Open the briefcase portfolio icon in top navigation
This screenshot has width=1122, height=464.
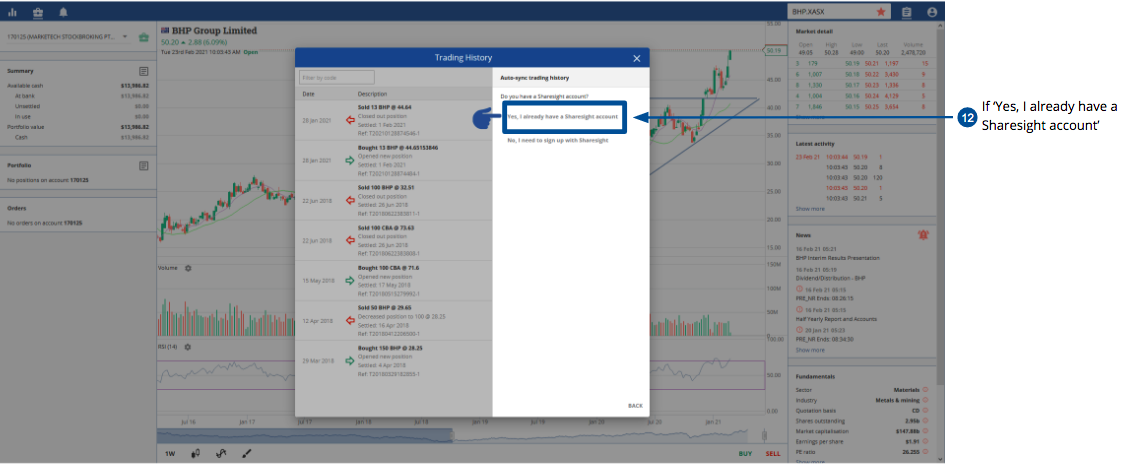point(37,12)
